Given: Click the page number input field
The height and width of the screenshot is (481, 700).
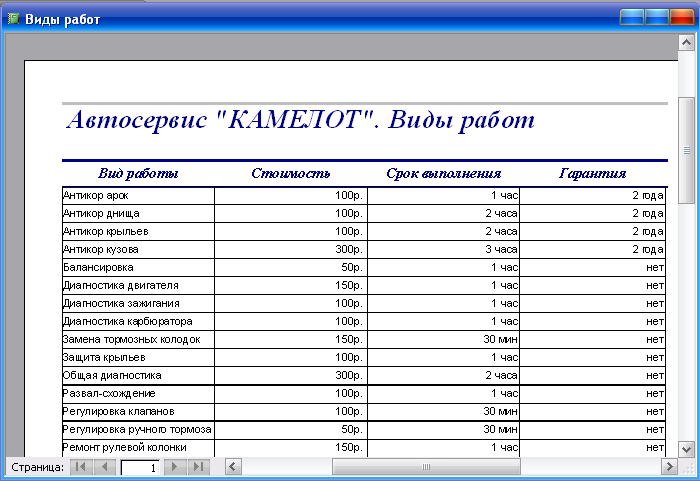Looking at the screenshot, I should point(139,467).
